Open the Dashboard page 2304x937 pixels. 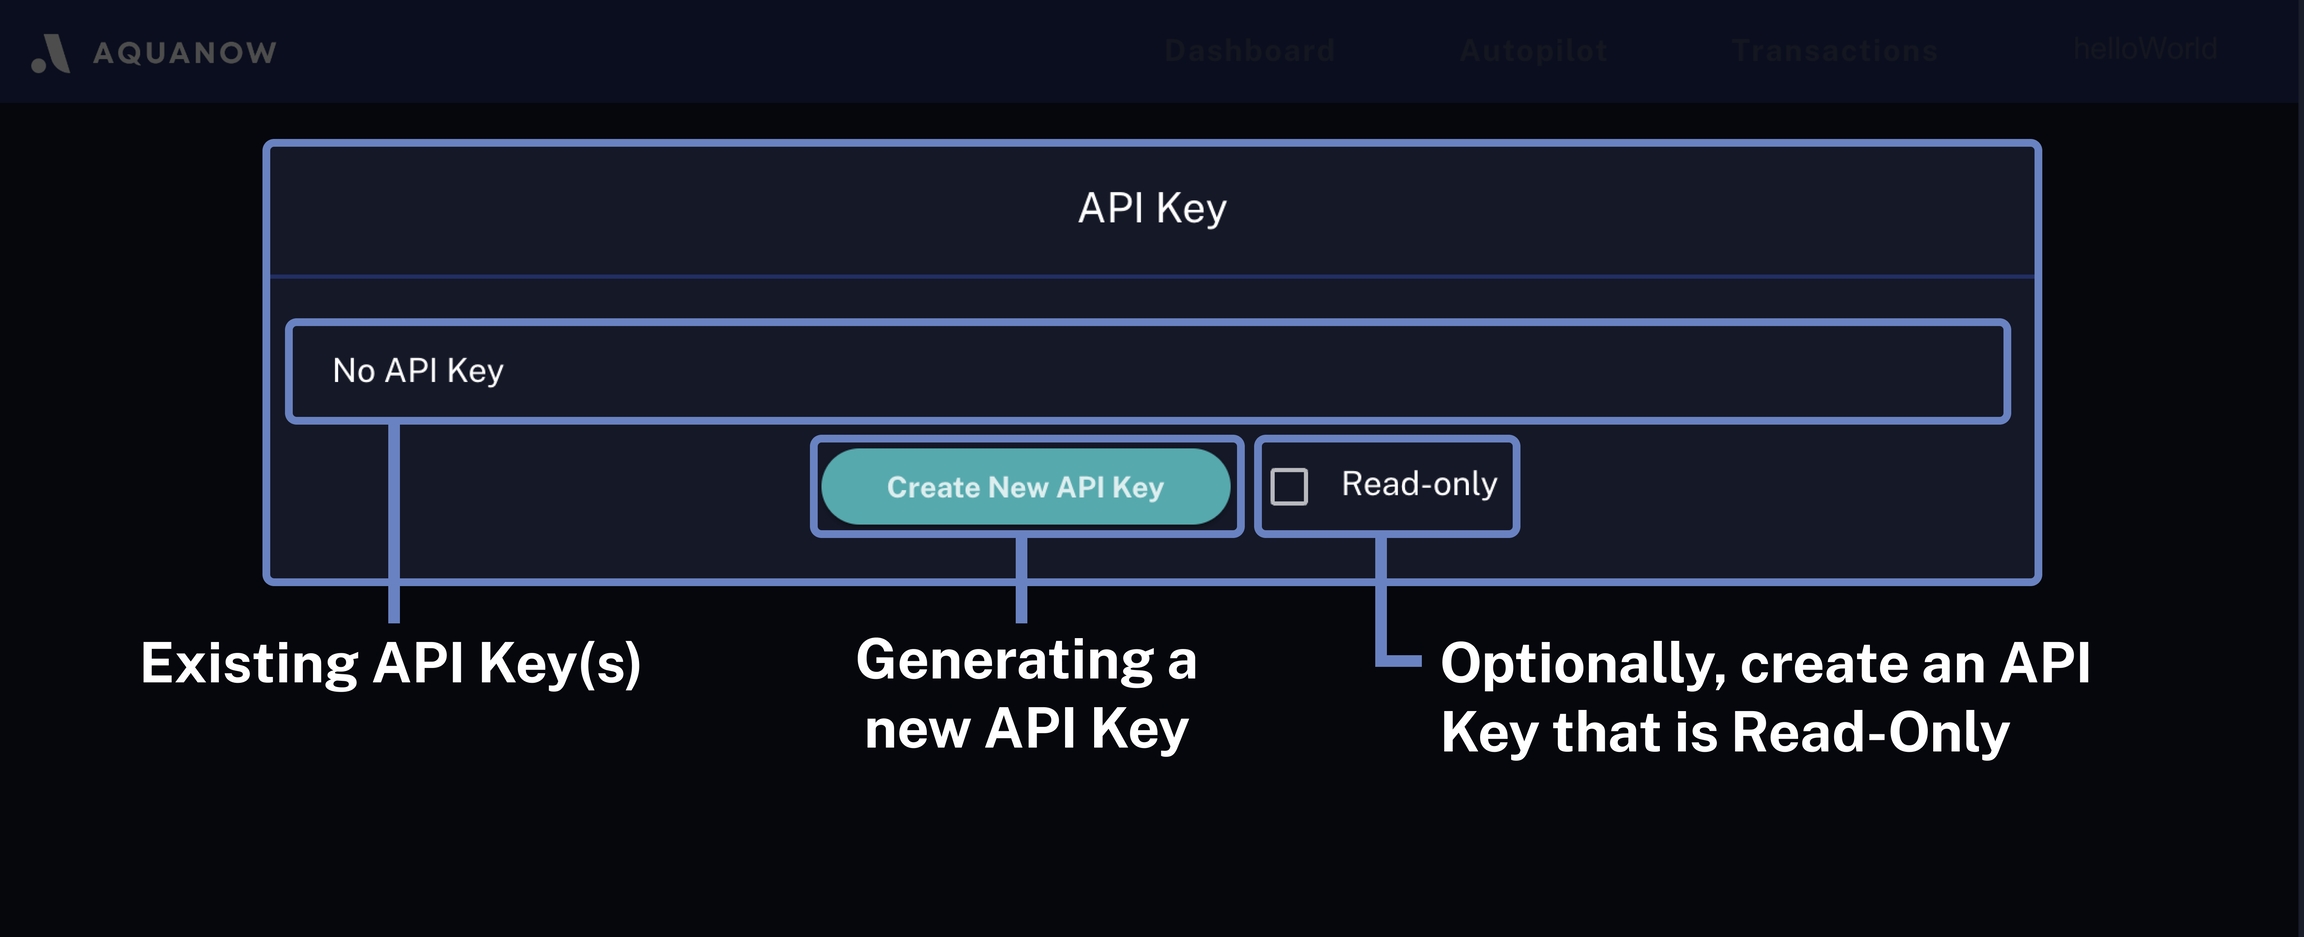pyautogui.click(x=1249, y=51)
